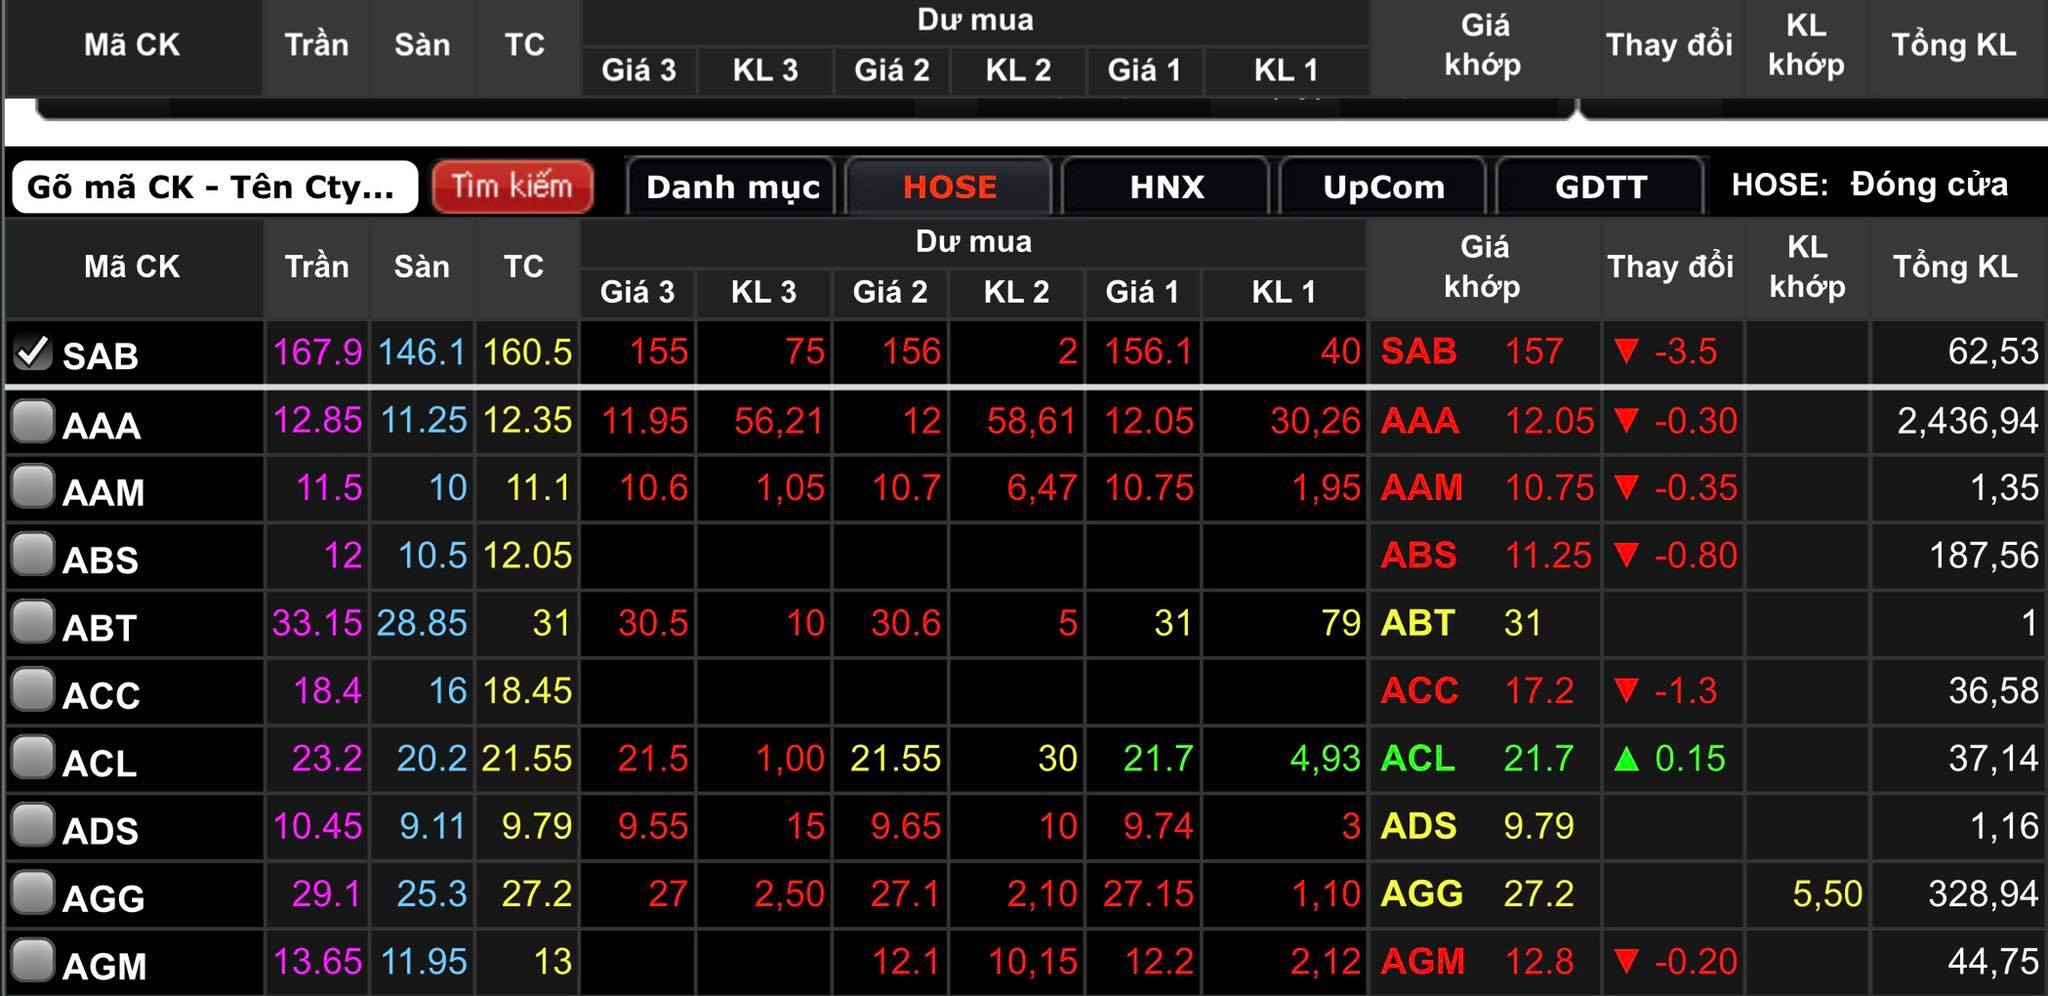Enable the ACL row checkbox
Image resolution: width=2048 pixels, height=996 pixels.
coord(32,758)
